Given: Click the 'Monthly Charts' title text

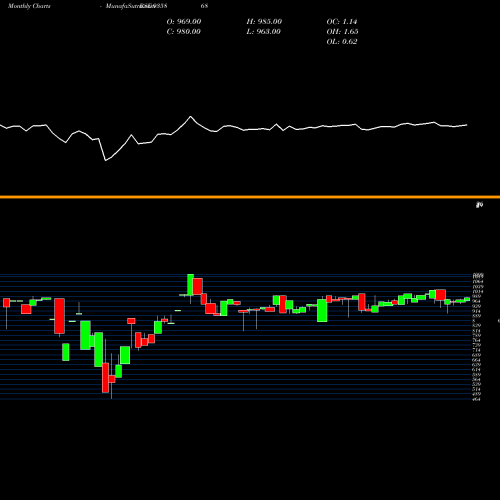Looking at the screenshot, I should coord(29,6).
